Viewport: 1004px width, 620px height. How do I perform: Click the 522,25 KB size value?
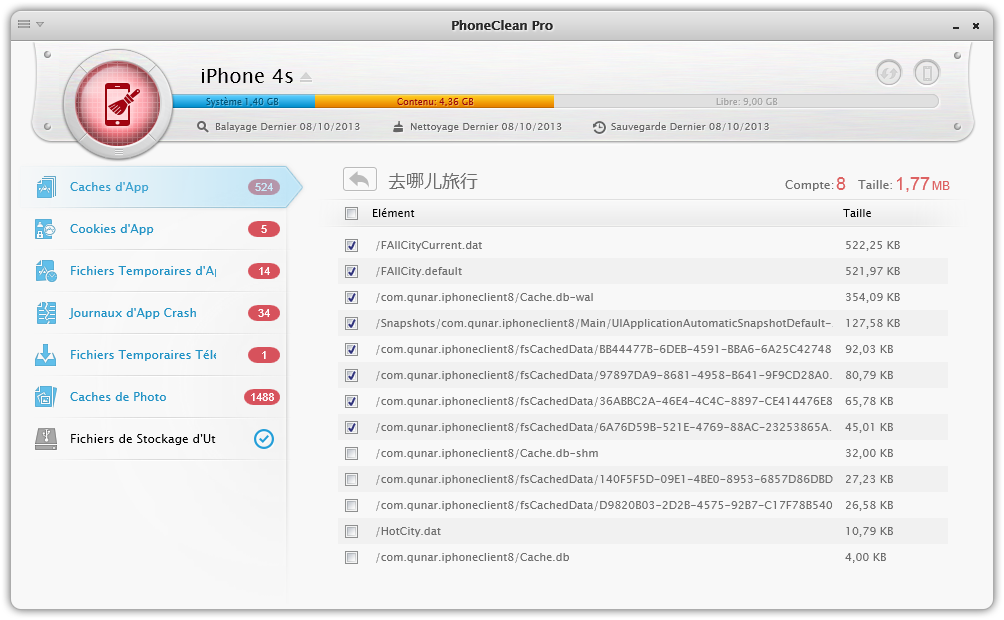tap(873, 245)
